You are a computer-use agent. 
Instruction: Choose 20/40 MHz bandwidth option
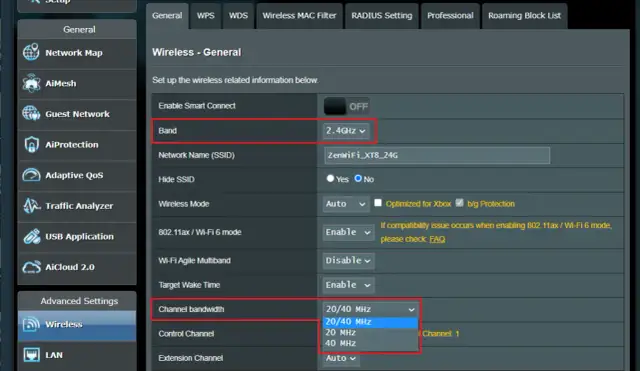point(370,322)
